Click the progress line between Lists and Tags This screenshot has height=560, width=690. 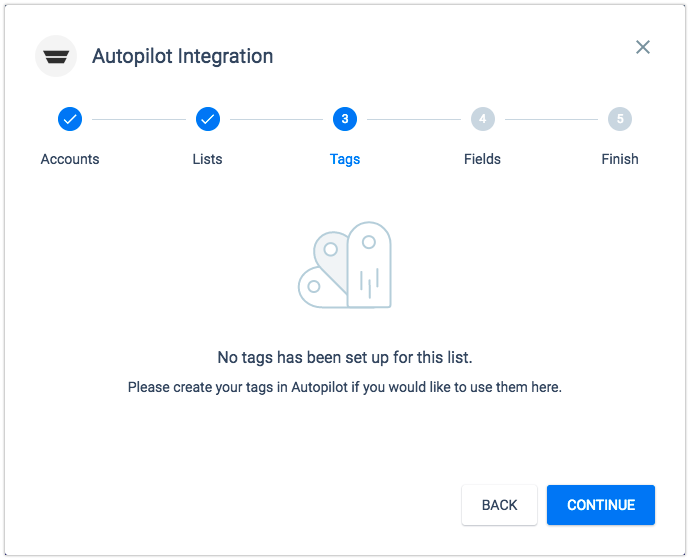click(276, 119)
